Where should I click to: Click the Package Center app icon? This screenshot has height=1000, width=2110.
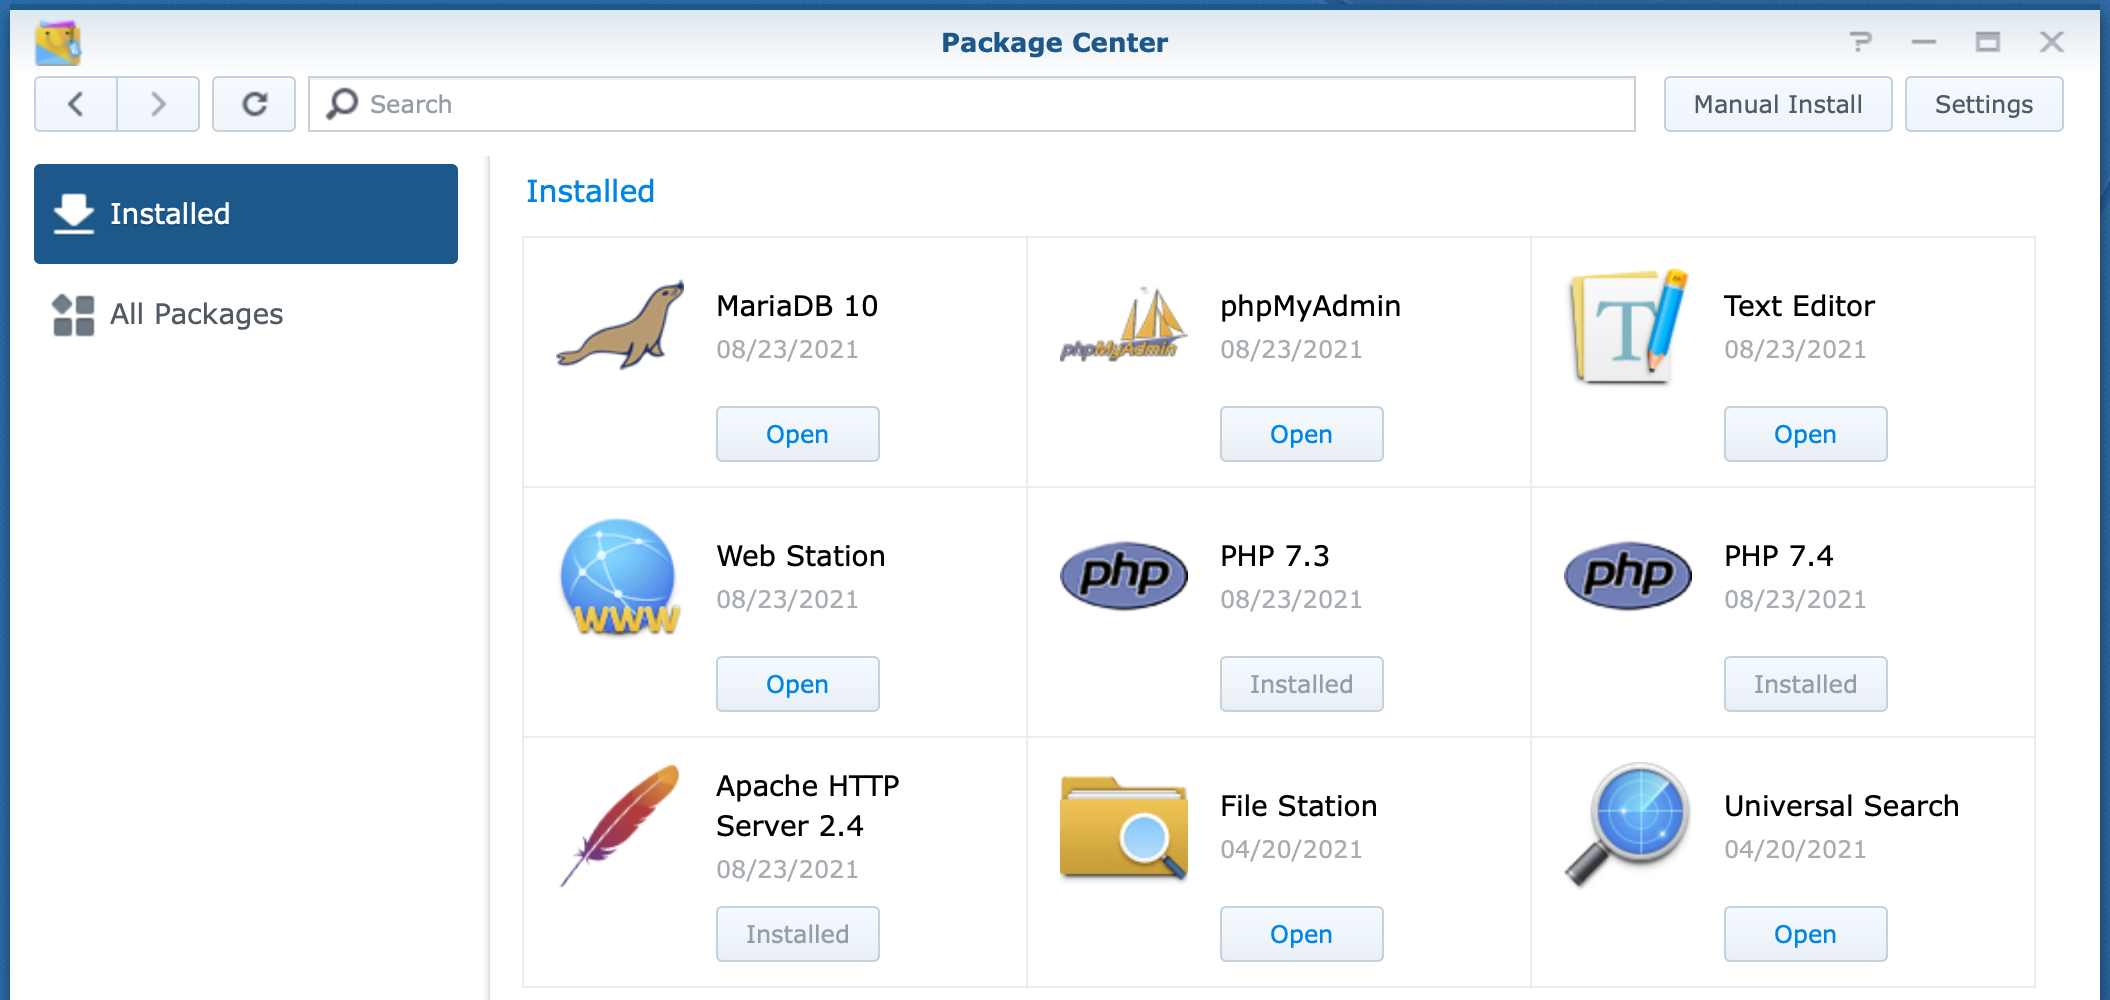[58, 43]
